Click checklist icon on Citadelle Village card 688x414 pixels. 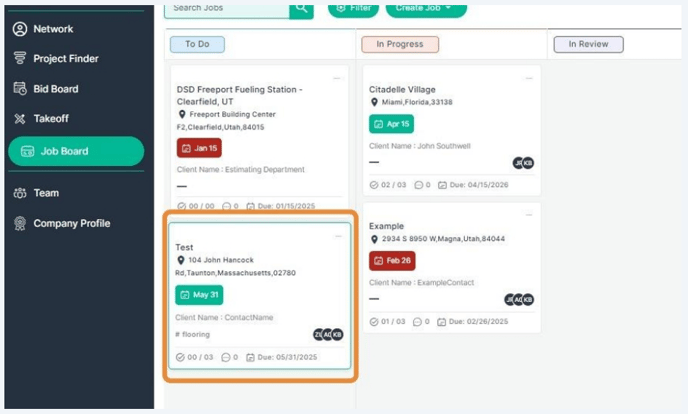(374, 185)
